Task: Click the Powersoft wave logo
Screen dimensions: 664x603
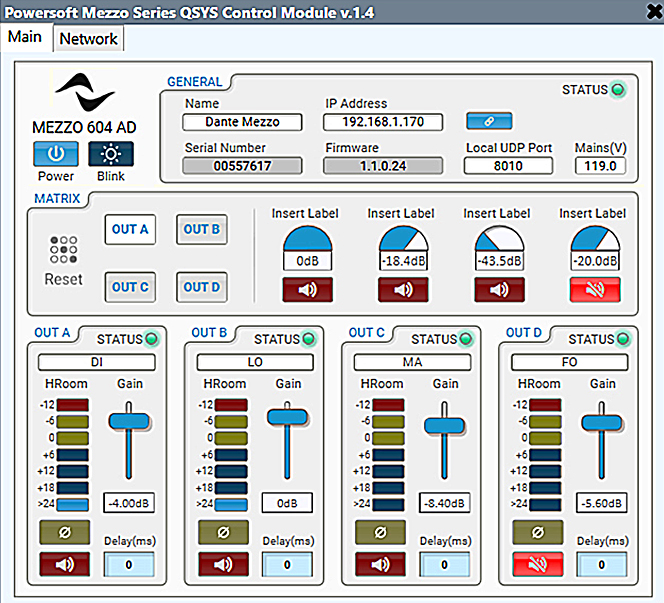Action: tap(85, 92)
